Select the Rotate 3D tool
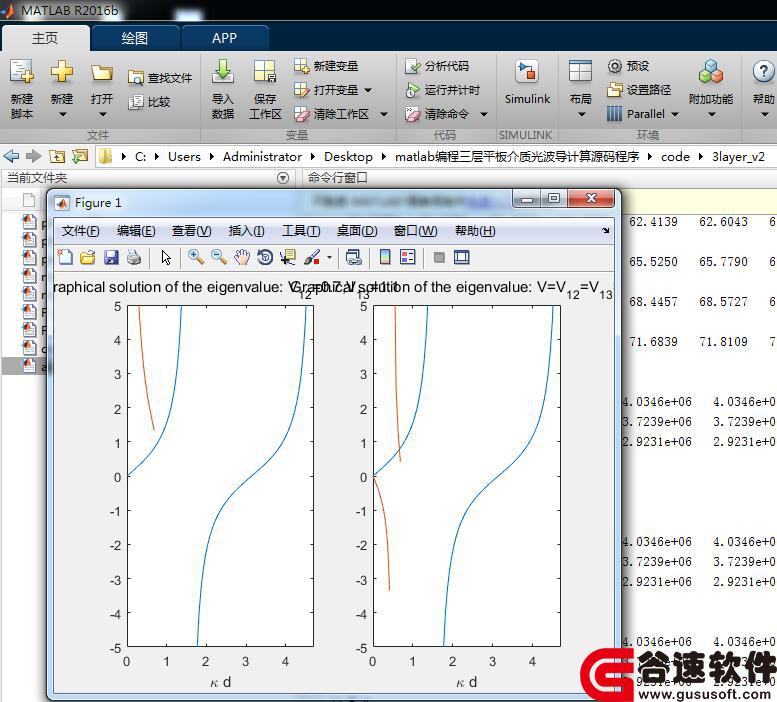 [x=265, y=257]
